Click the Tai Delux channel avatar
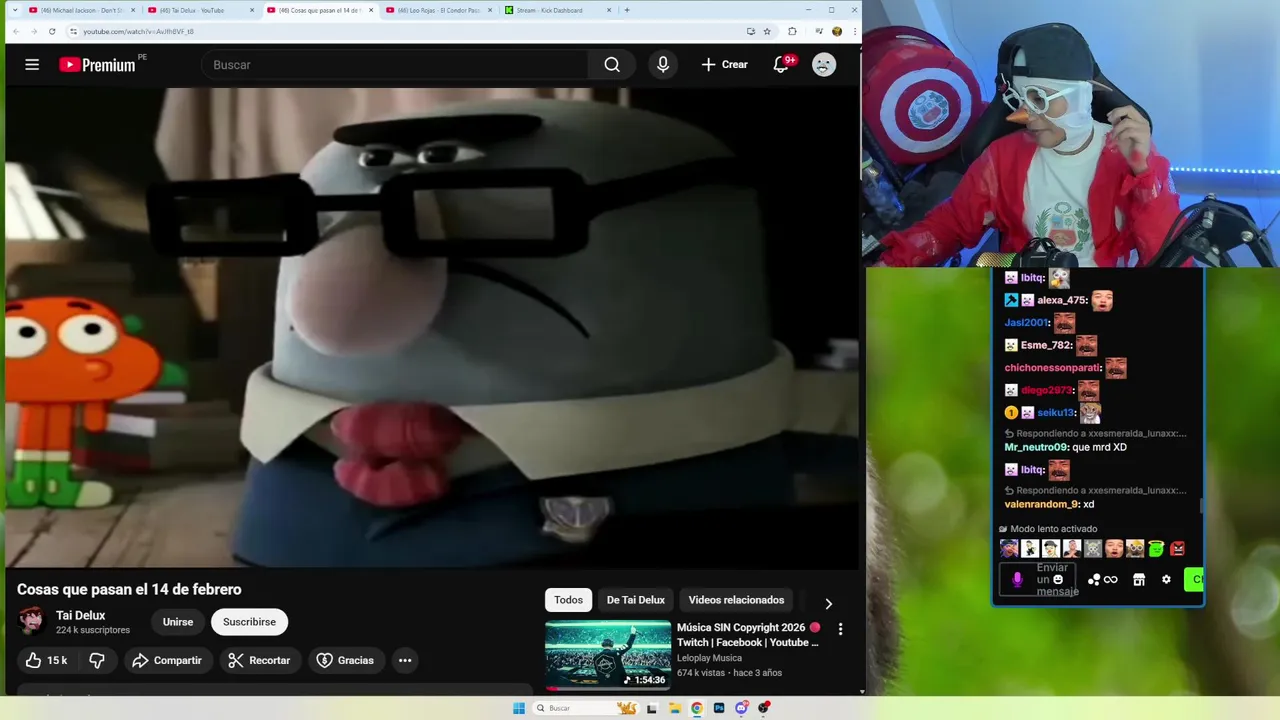Viewport: 1280px width, 720px height. (32, 621)
